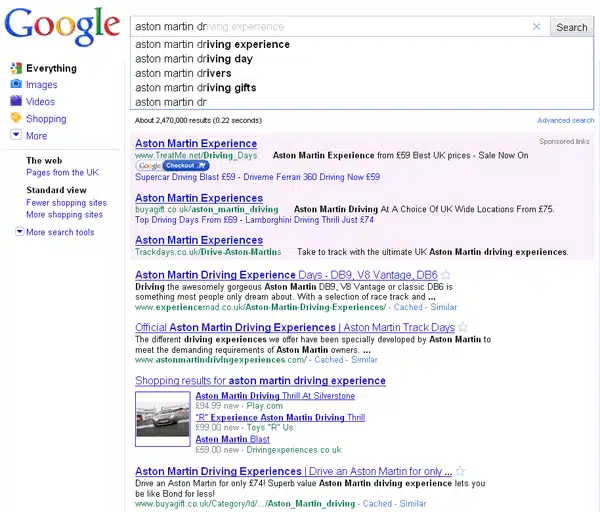Open Similar link for experiencemad result

[443, 307]
